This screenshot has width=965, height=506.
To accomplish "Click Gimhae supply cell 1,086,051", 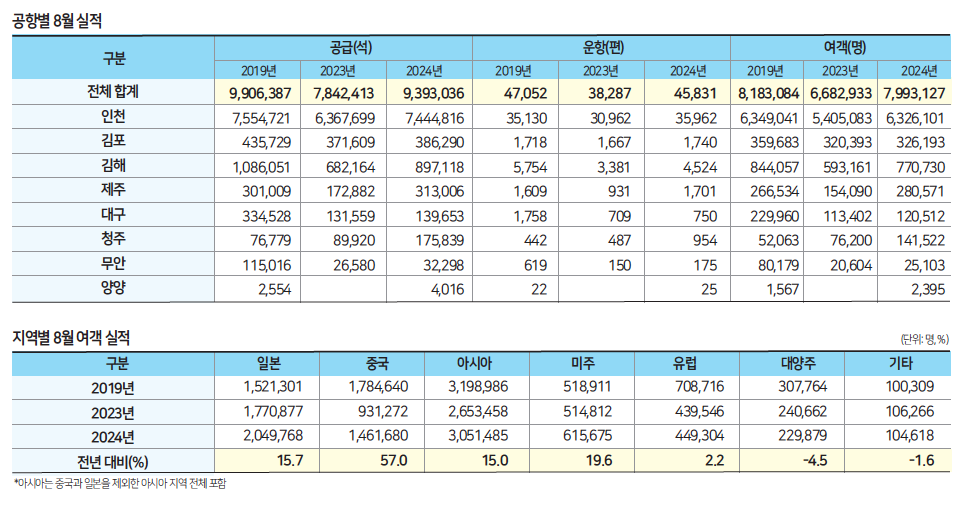I will coord(262,167).
